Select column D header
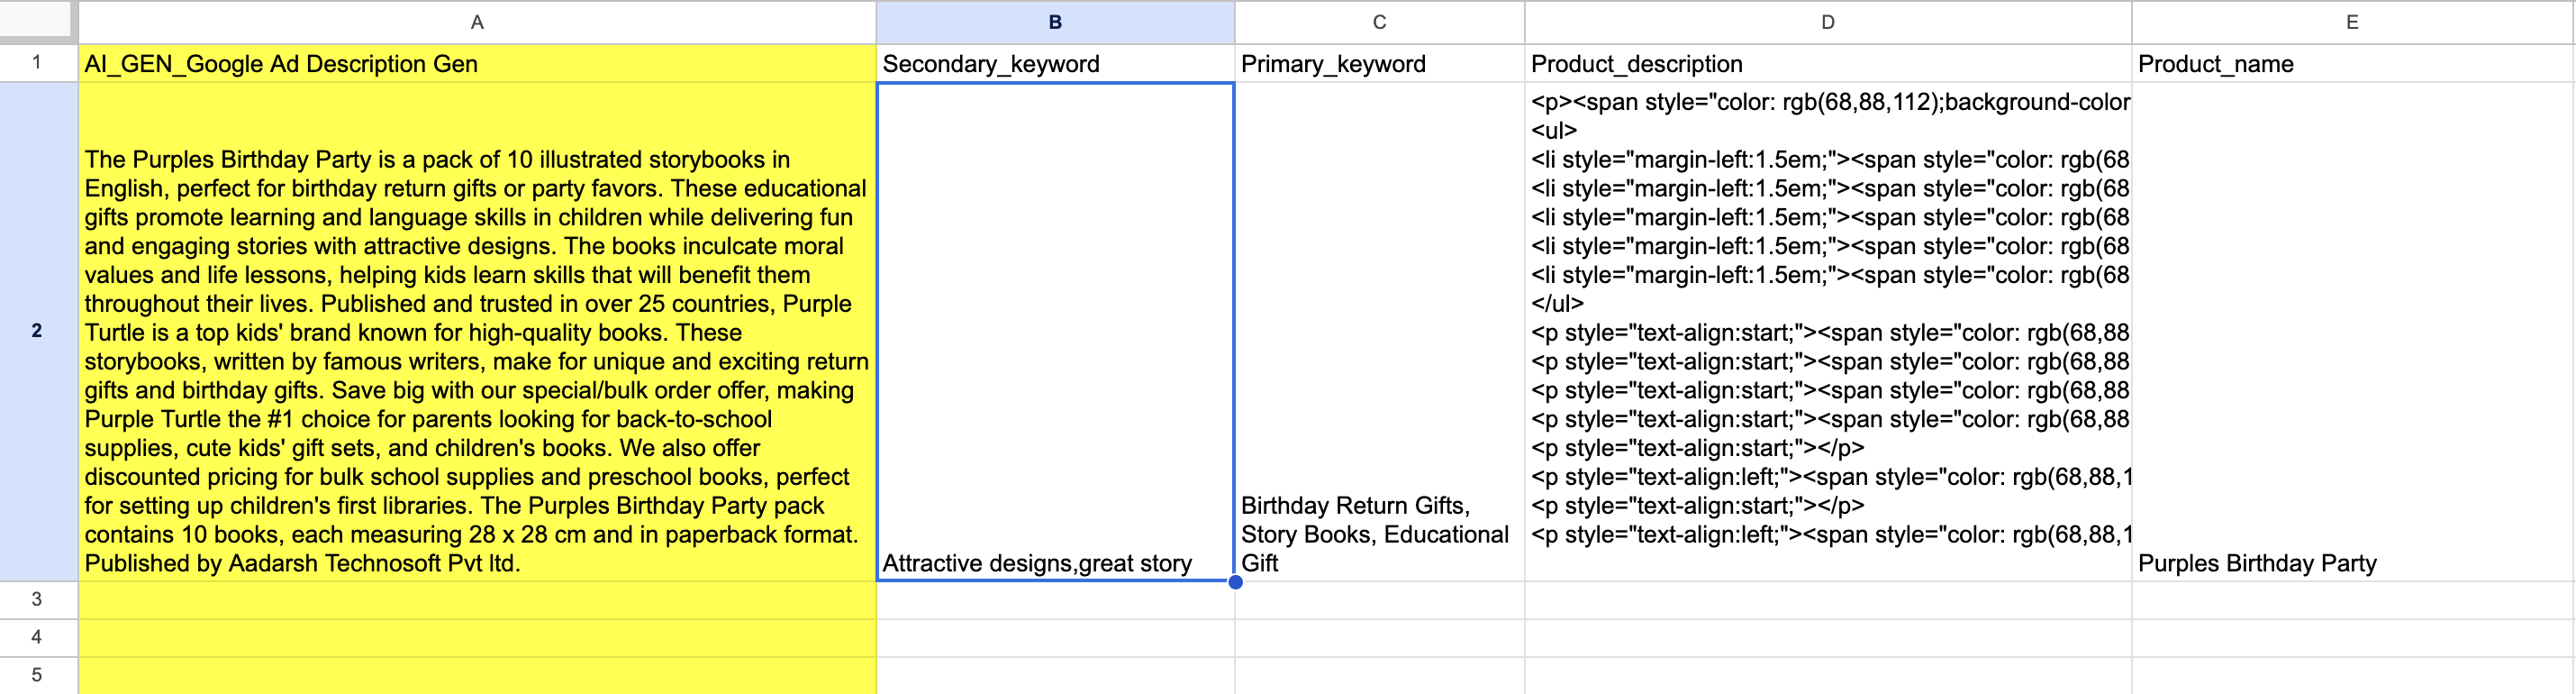This screenshot has width=2576, height=694. click(x=1827, y=22)
